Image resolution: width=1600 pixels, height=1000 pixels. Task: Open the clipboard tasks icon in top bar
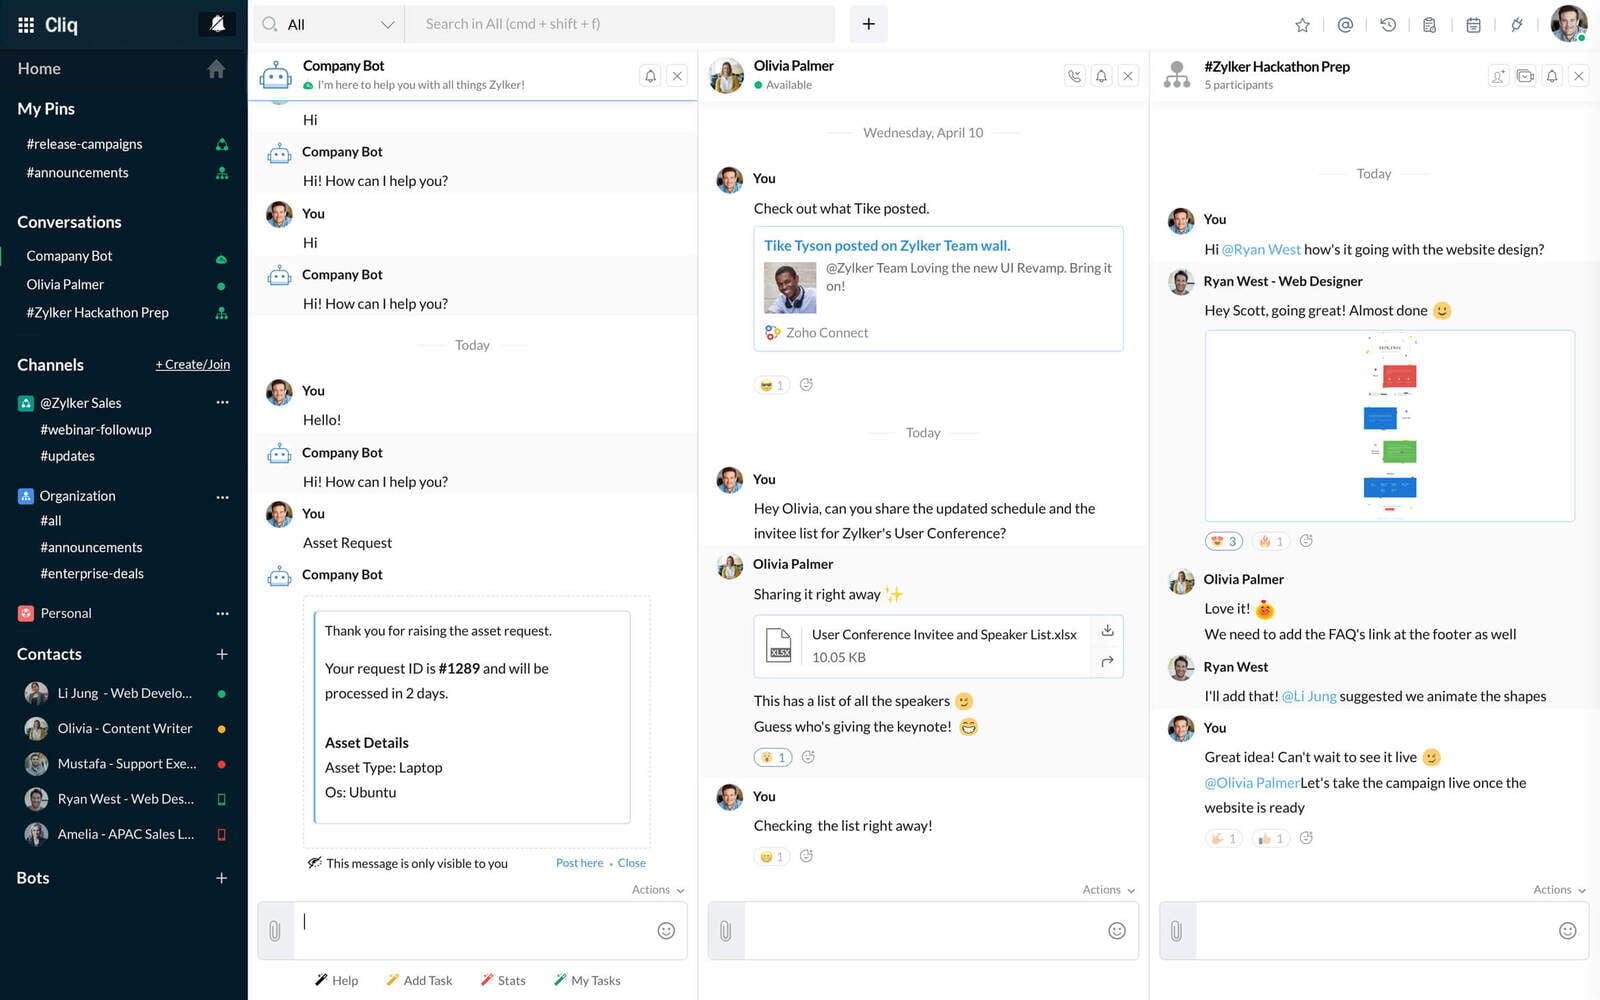pos(1430,25)
